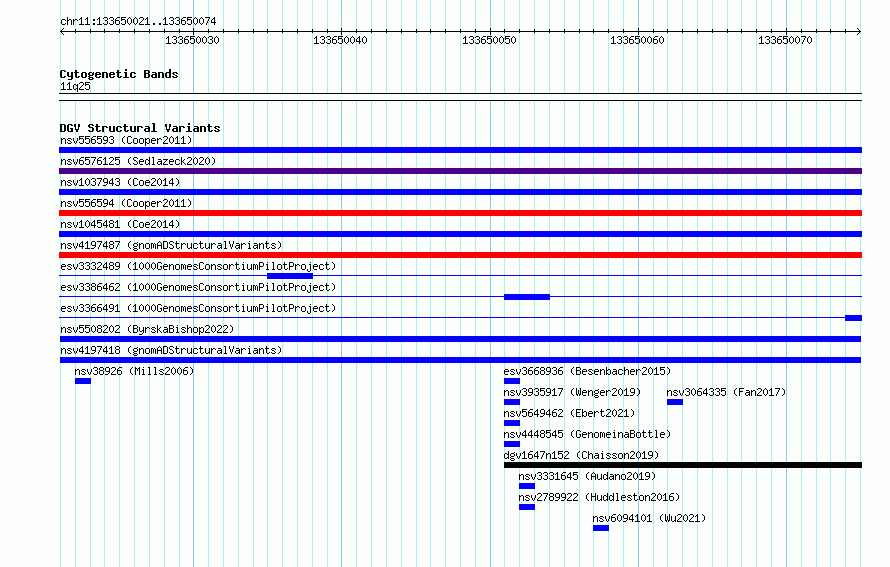This screenshot has width=890, height=567.
Task: Click the nsv556593 (Cooper2011) variant label
Action: pyautogui.click(x=126, y=140)
